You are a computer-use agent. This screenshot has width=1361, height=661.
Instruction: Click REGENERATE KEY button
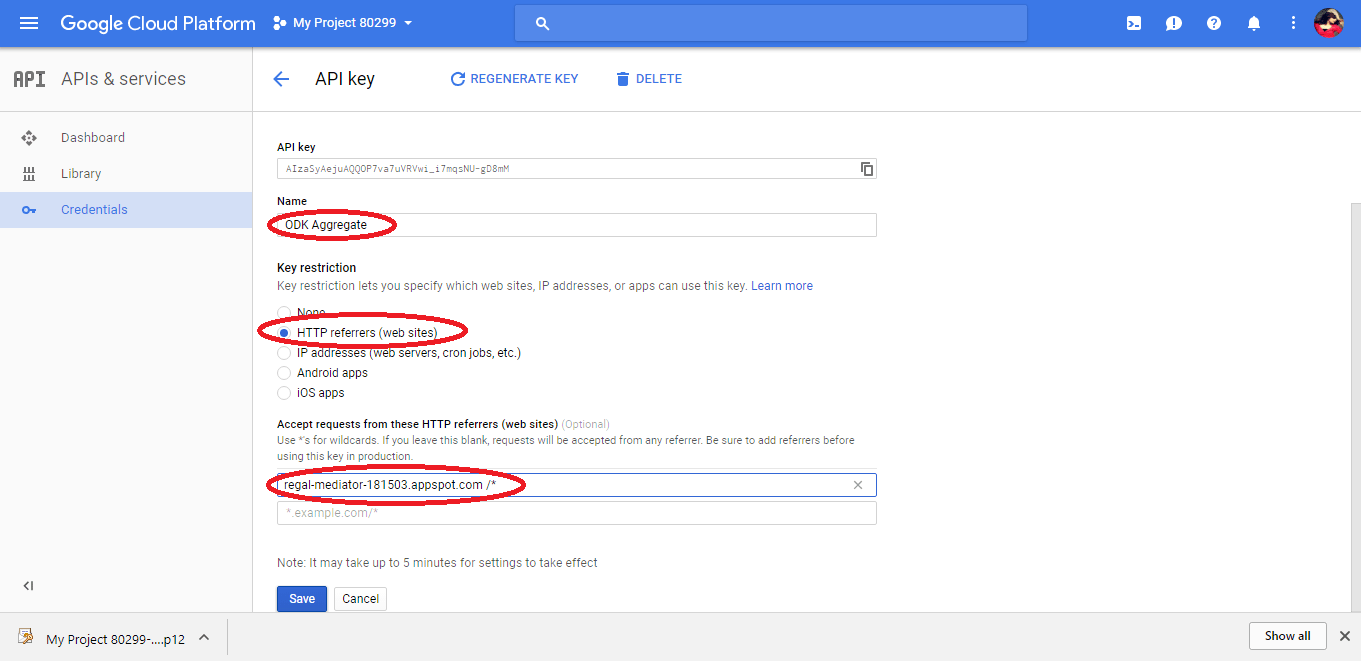click(x=514, y=79)
